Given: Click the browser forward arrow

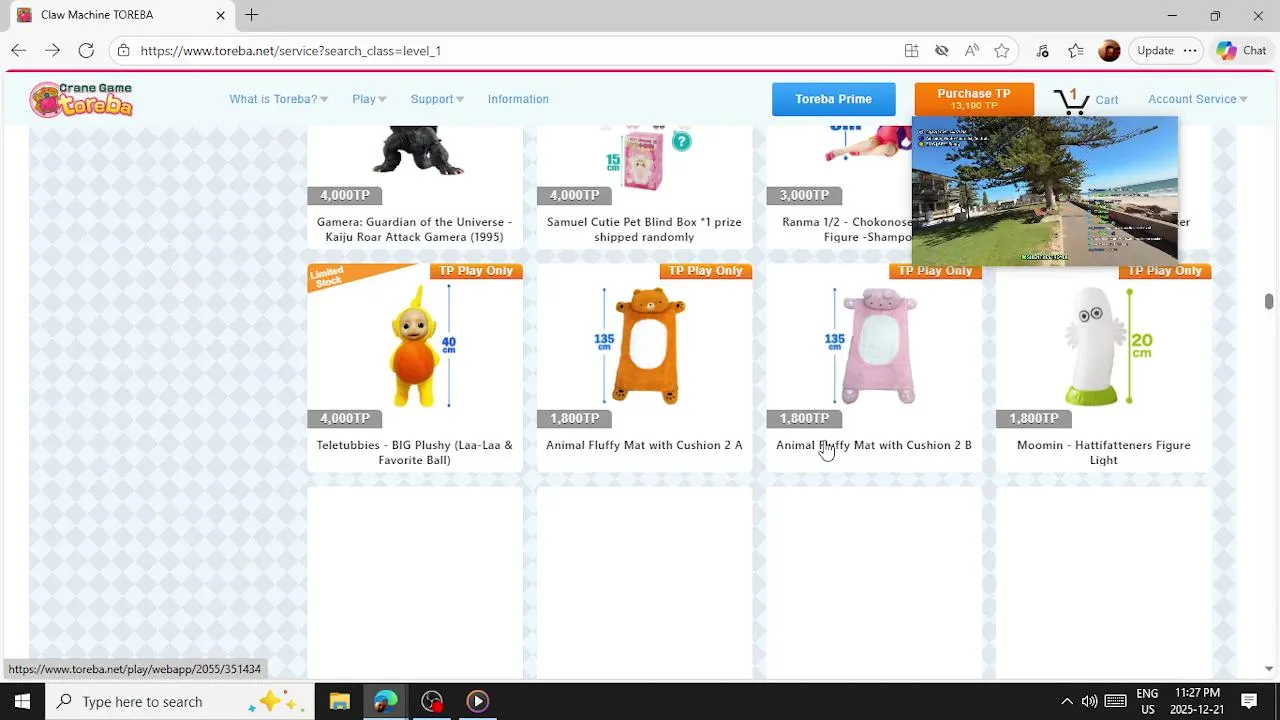Looking at the screenshot, I should tap(52, 50).
